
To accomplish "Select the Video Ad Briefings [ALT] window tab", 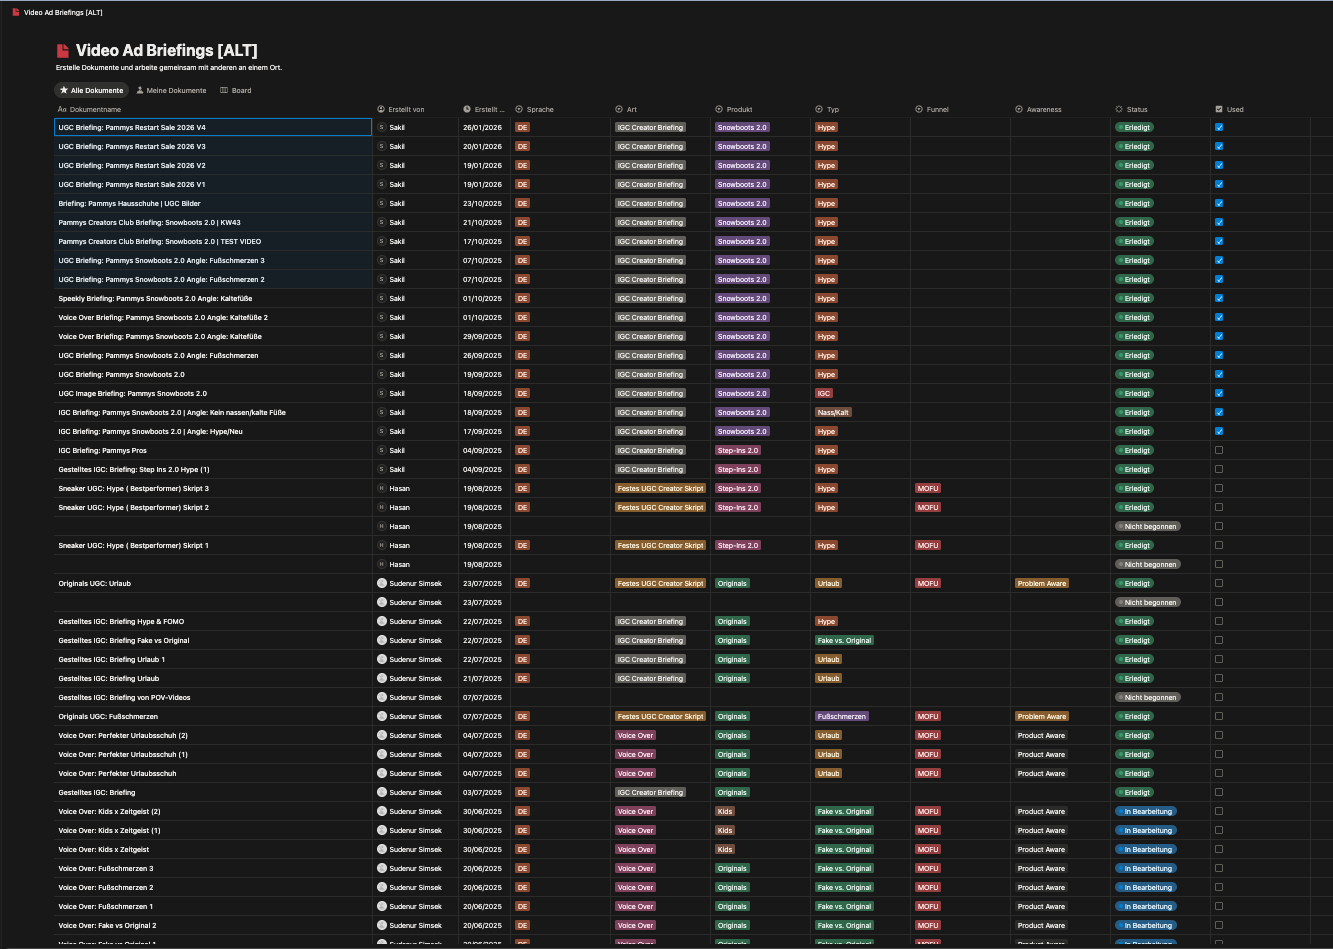I will (57, 12).
